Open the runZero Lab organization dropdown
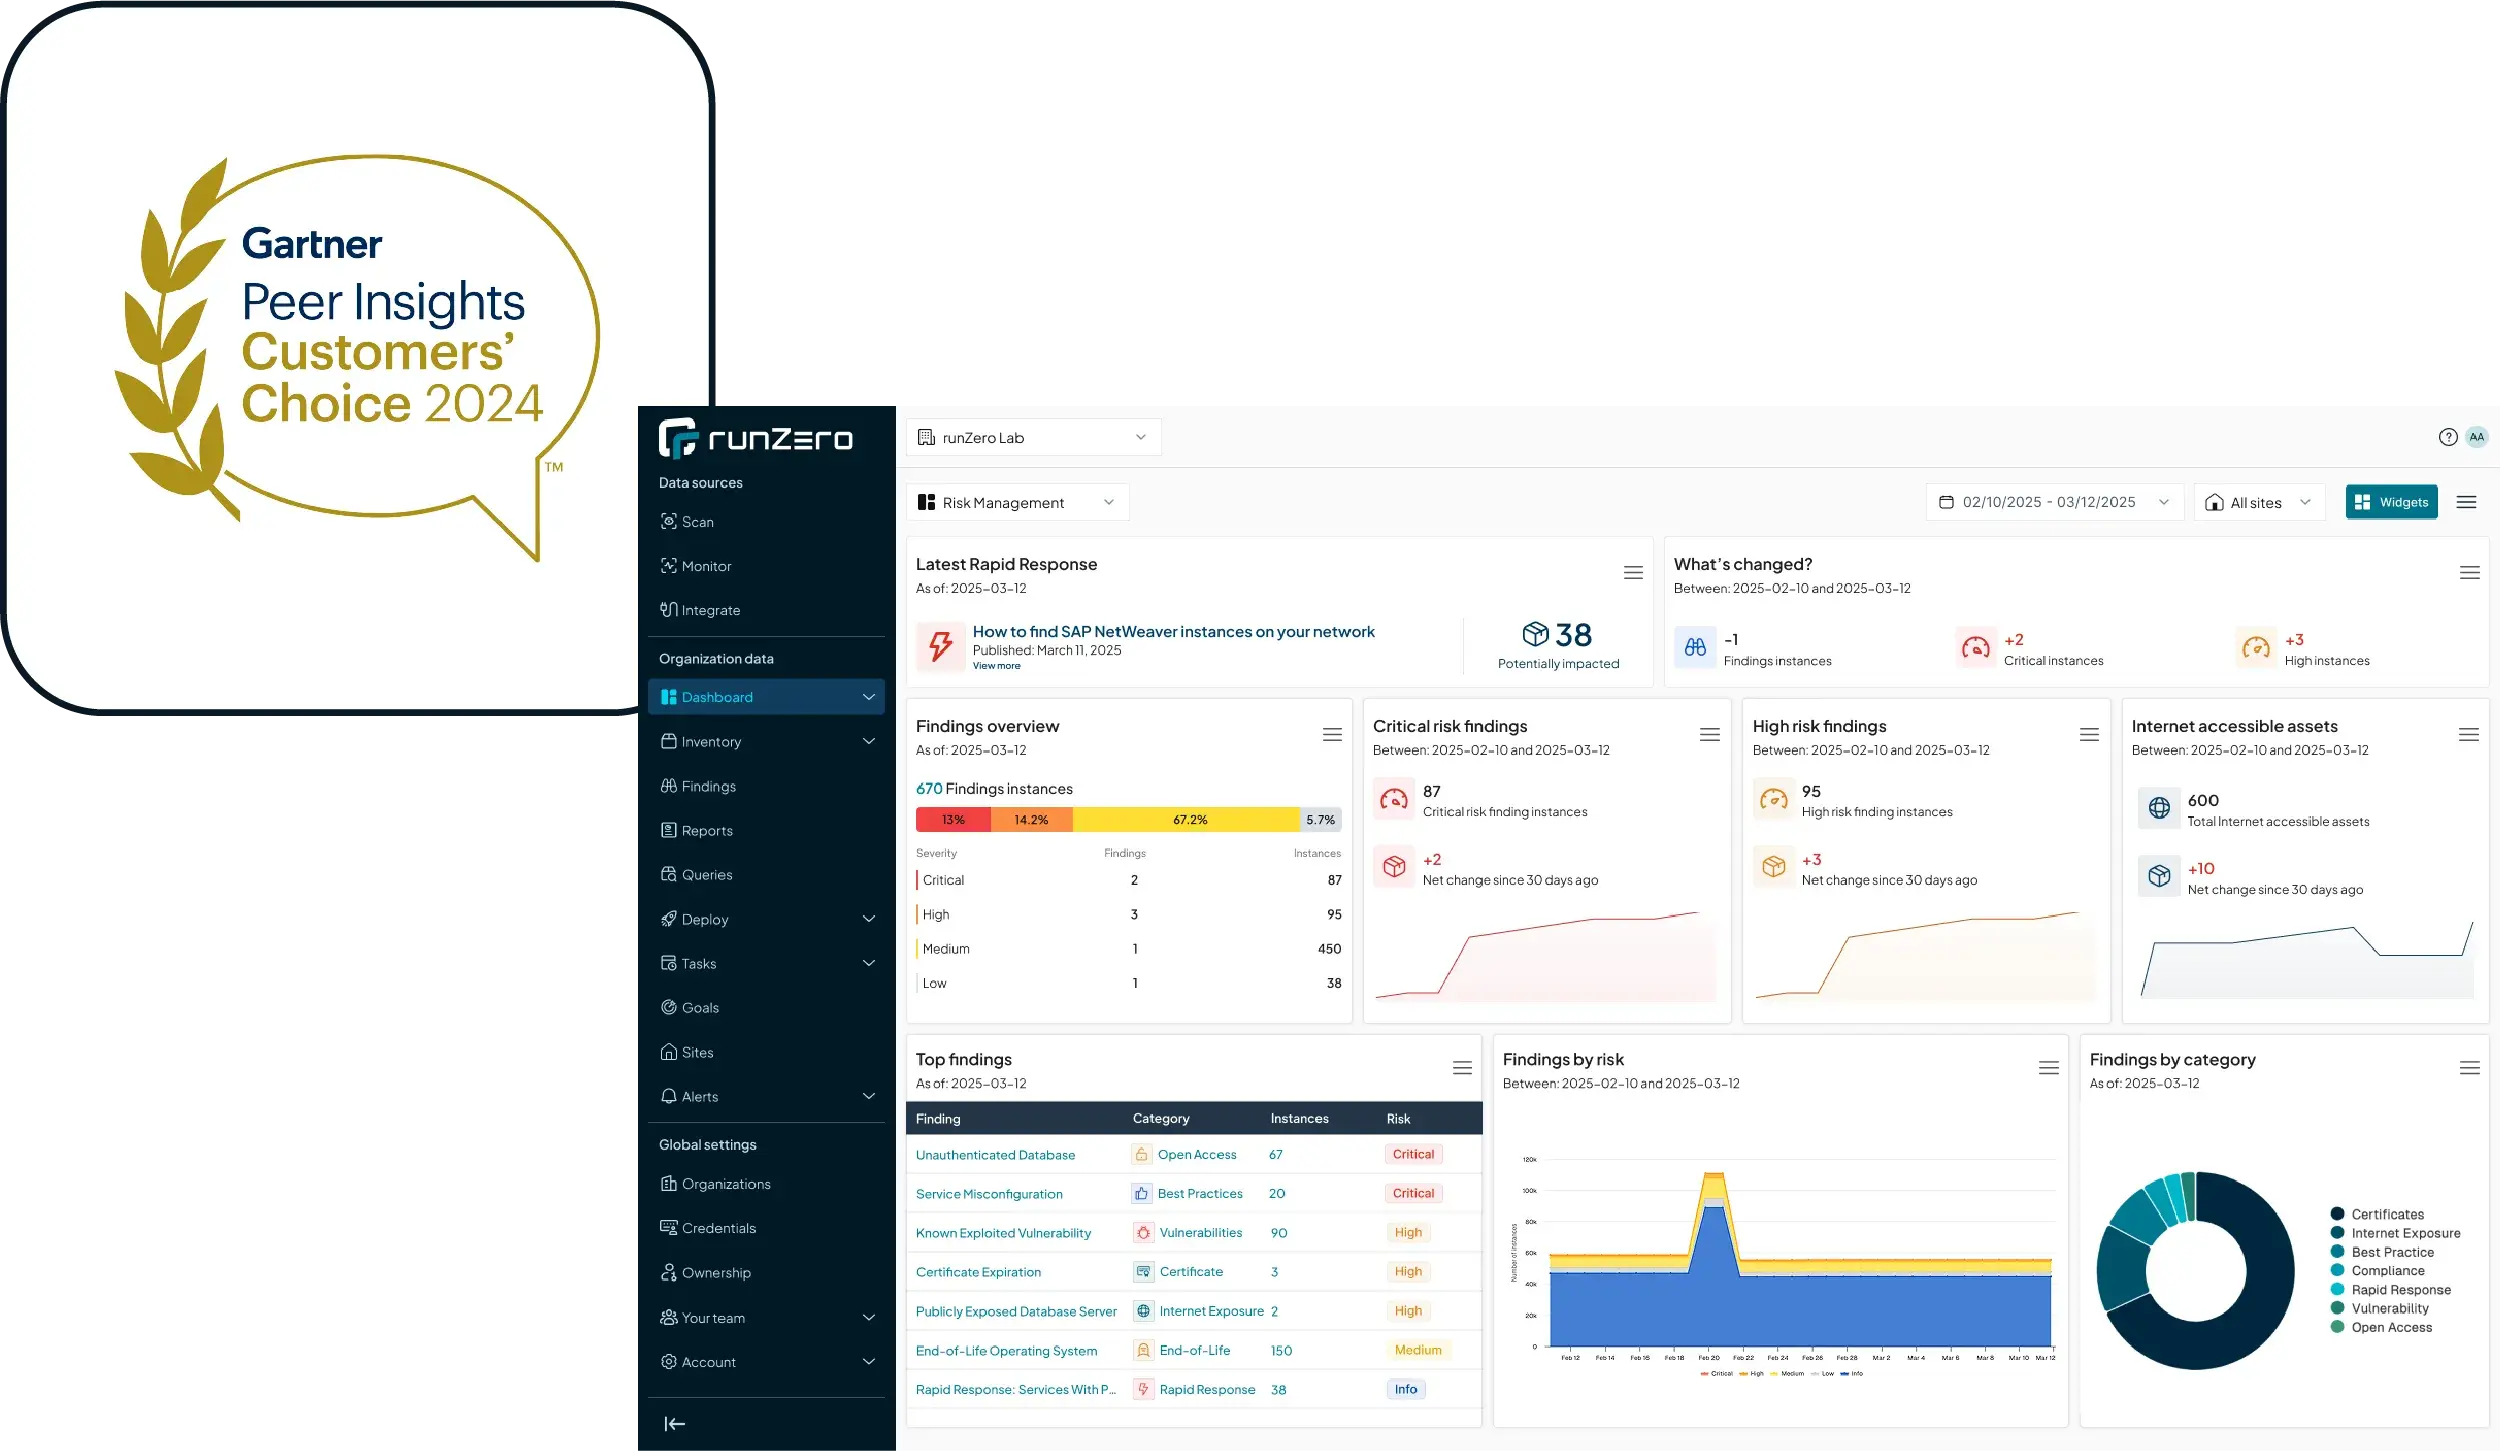Viewport: 2501px width, 1451px height. click(x=1033, y=437)
